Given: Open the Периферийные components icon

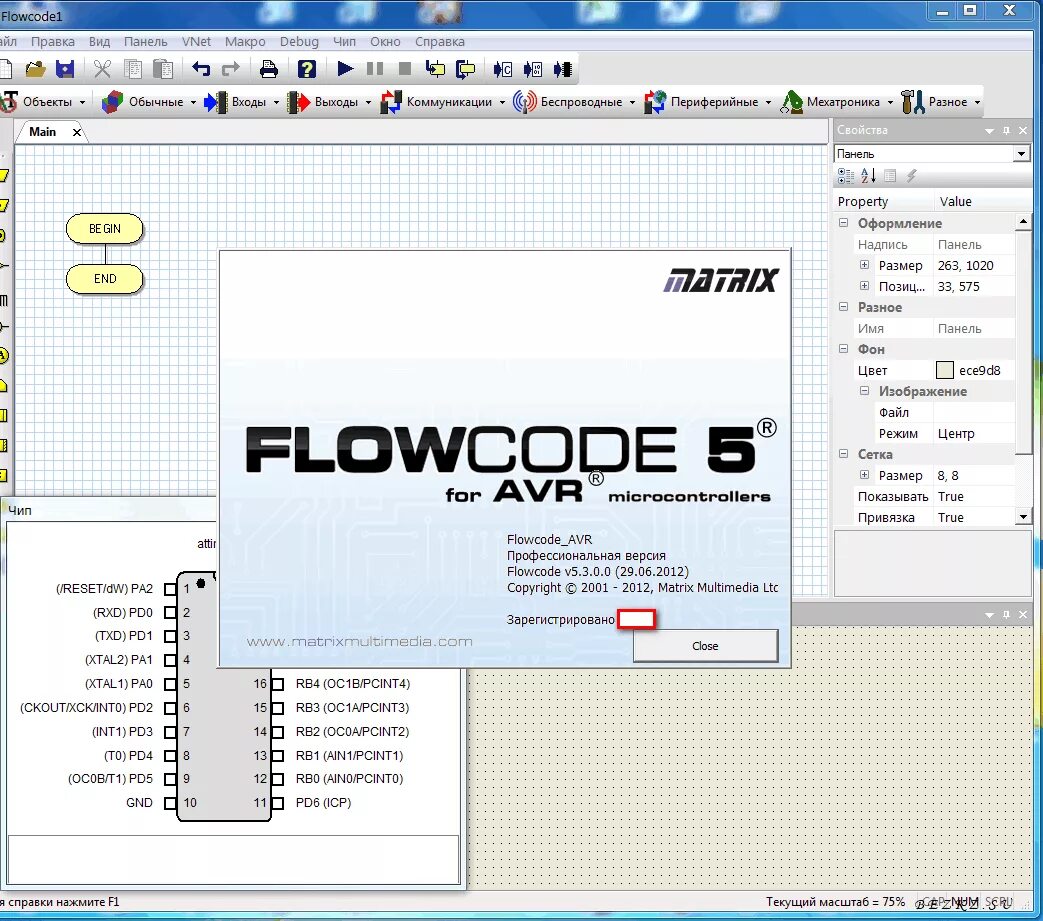Looking at the screenshot, I should tap(655, 102).
